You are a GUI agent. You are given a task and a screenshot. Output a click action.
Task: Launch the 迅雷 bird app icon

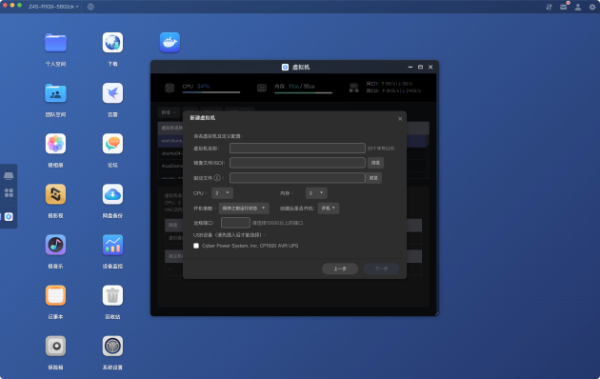pos(112,93)
